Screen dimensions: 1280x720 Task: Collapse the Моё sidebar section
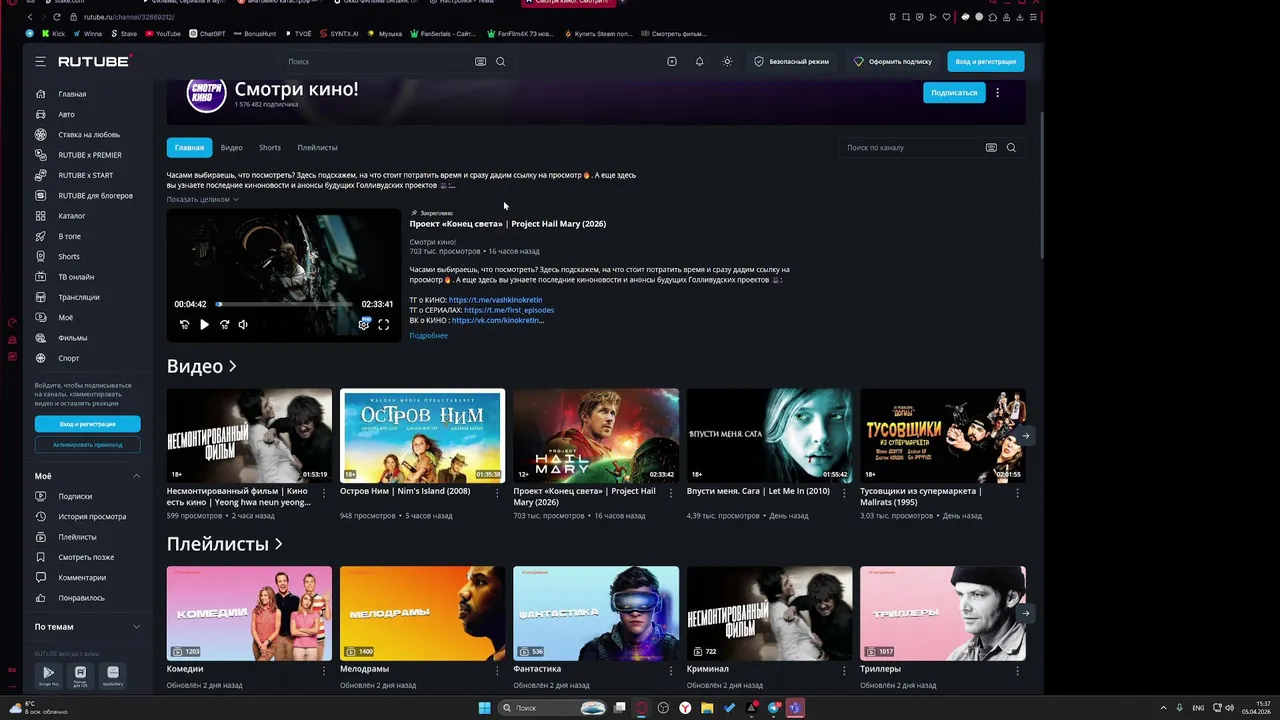(x=136, y=476)
